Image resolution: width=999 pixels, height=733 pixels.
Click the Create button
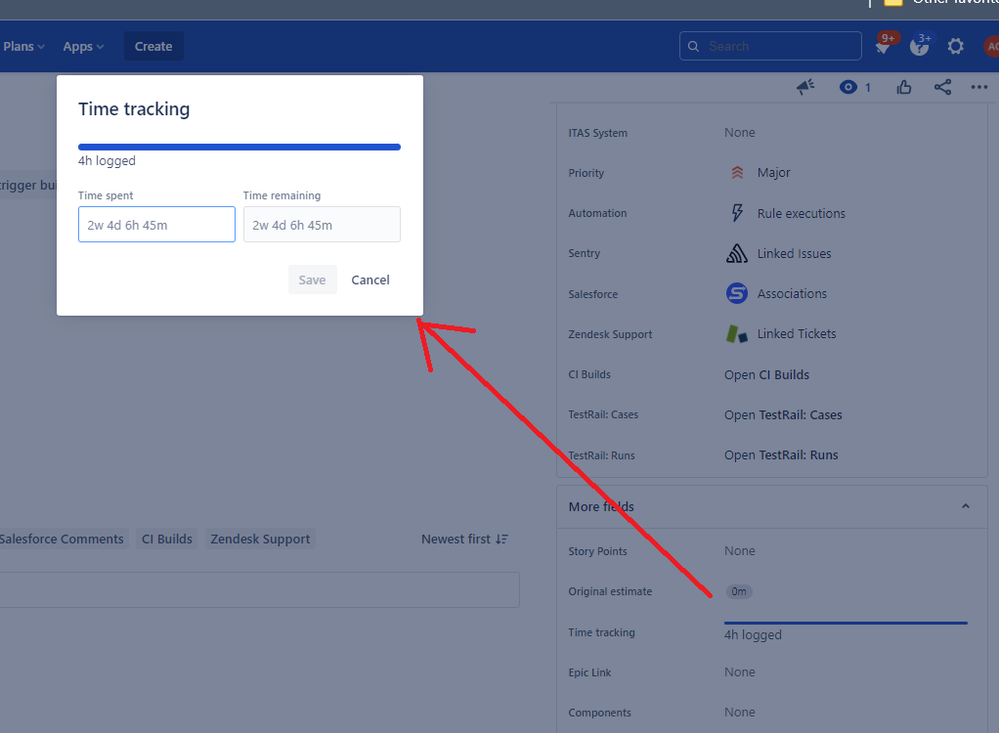(154, 47)
